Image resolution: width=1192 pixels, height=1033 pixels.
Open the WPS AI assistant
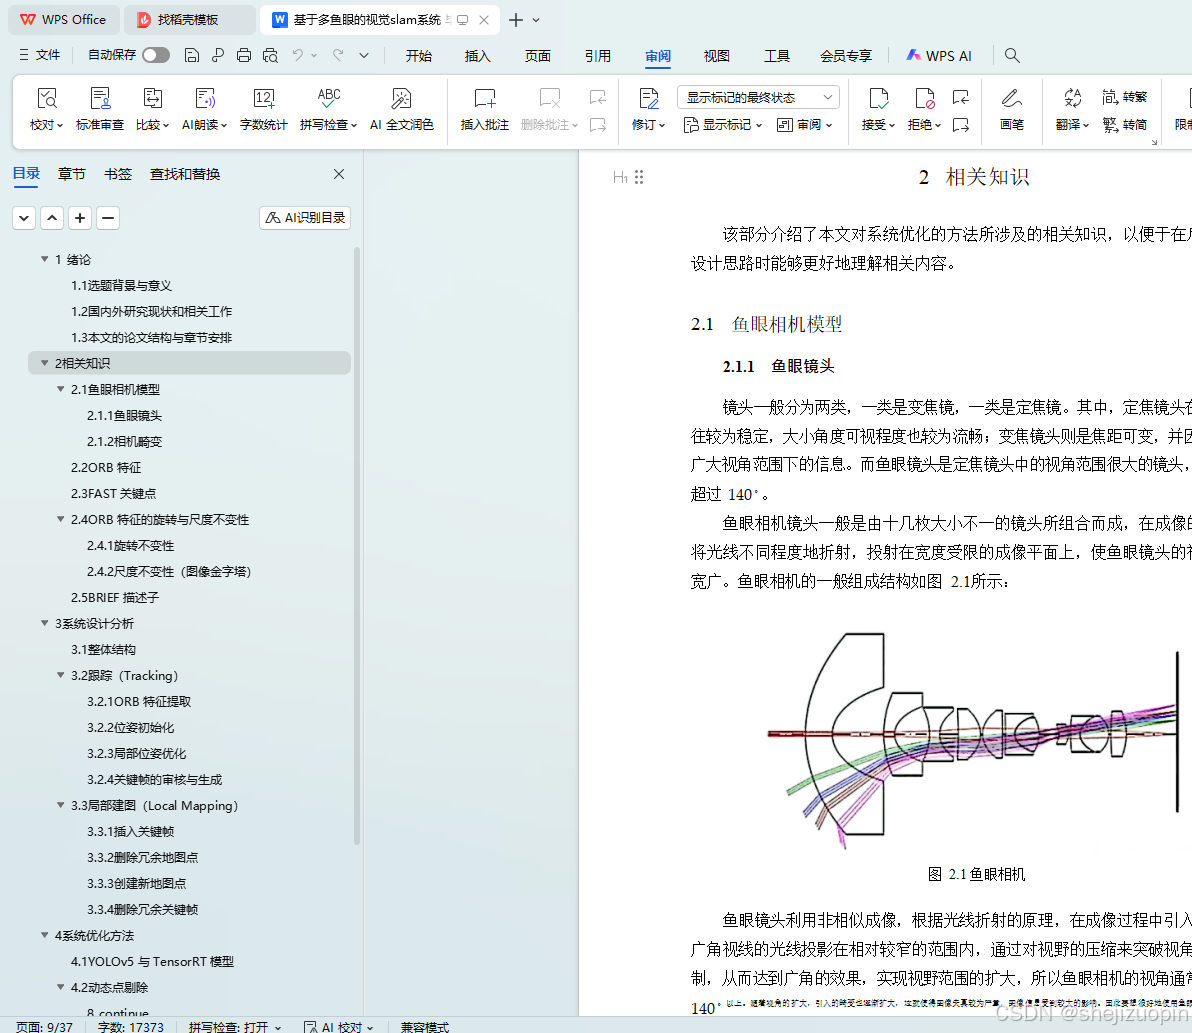click(939, 55)
